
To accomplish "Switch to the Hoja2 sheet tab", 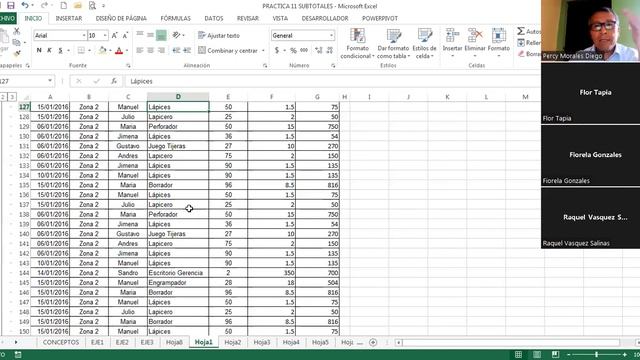I will [x=233, y=342].
